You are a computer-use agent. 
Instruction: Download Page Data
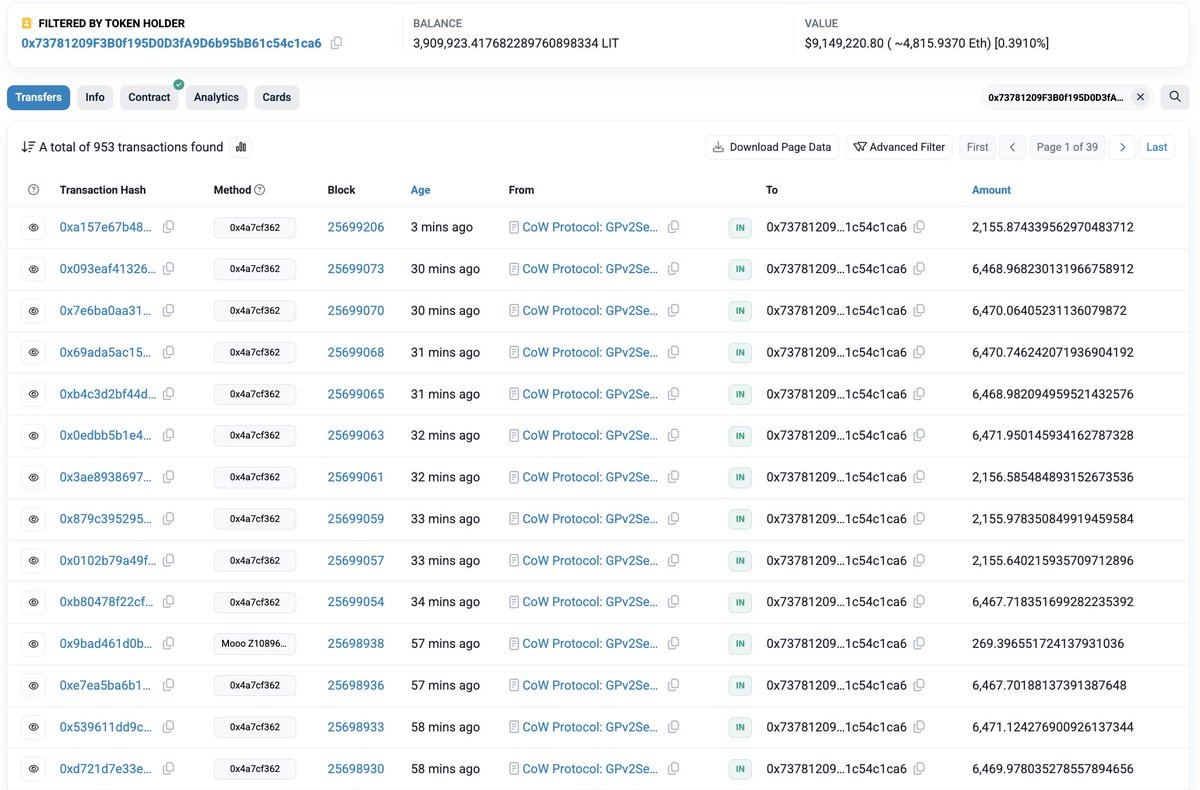pyautogui.click(x=772, y=147)
